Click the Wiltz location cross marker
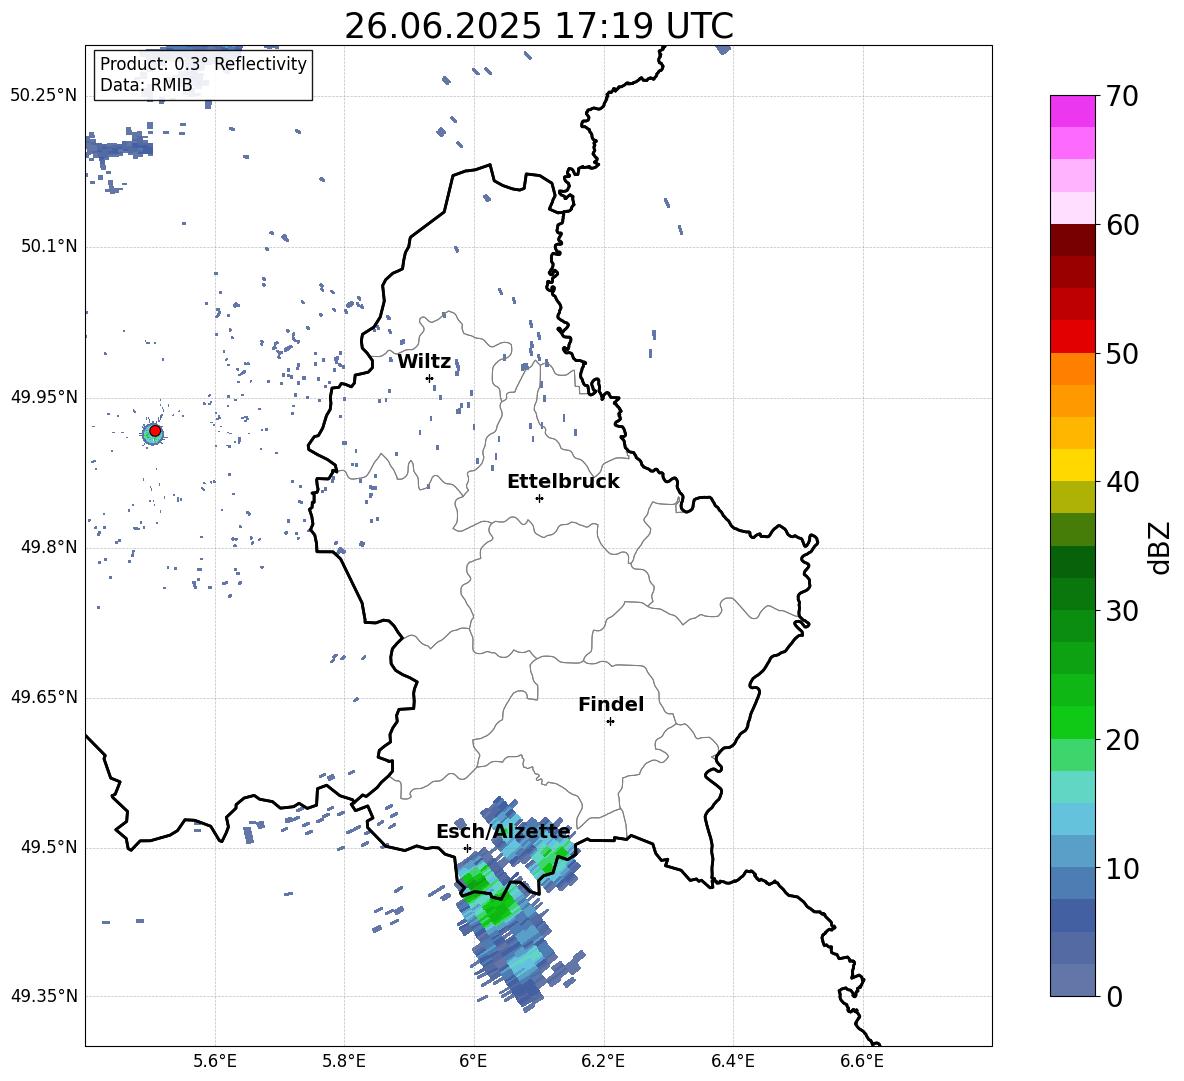Viewport: 1184px width, 1081px height. pos(429,378)
